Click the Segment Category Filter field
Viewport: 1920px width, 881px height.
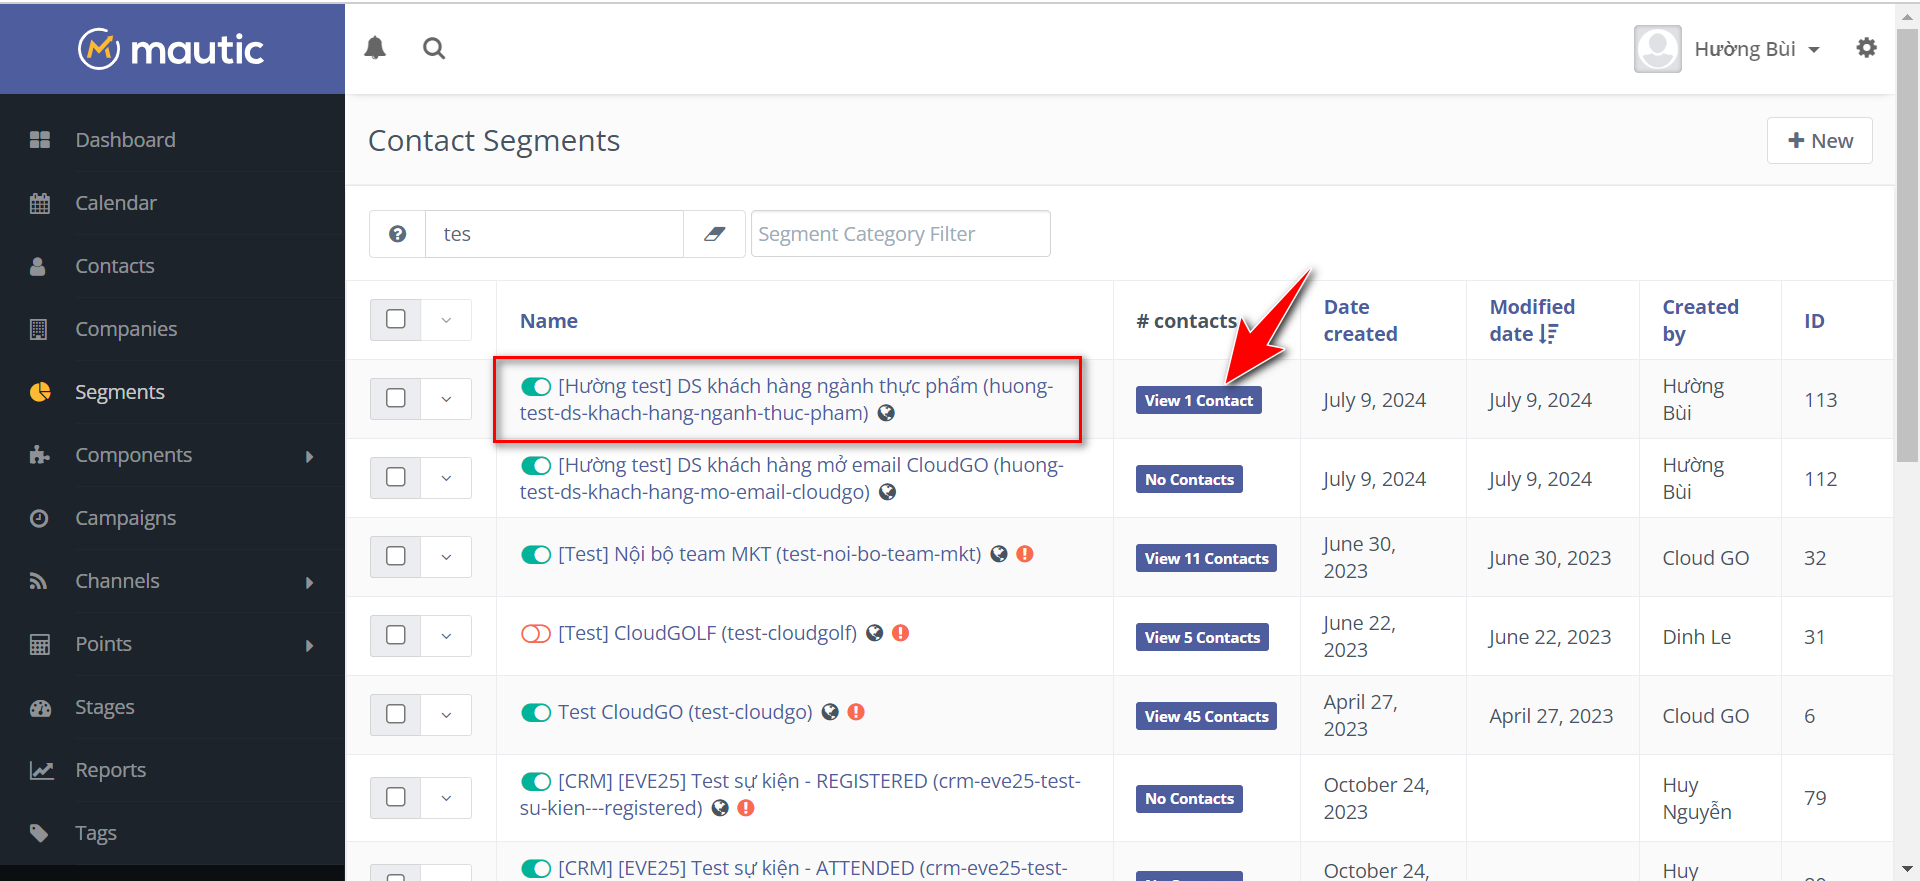[x=900, y=234]
